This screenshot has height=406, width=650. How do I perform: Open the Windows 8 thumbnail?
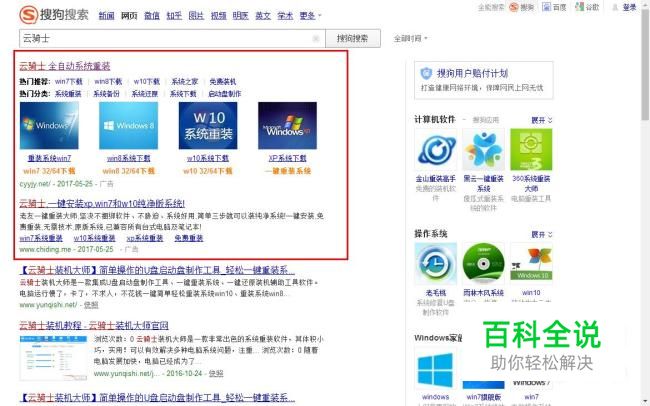tap(129, 125)
